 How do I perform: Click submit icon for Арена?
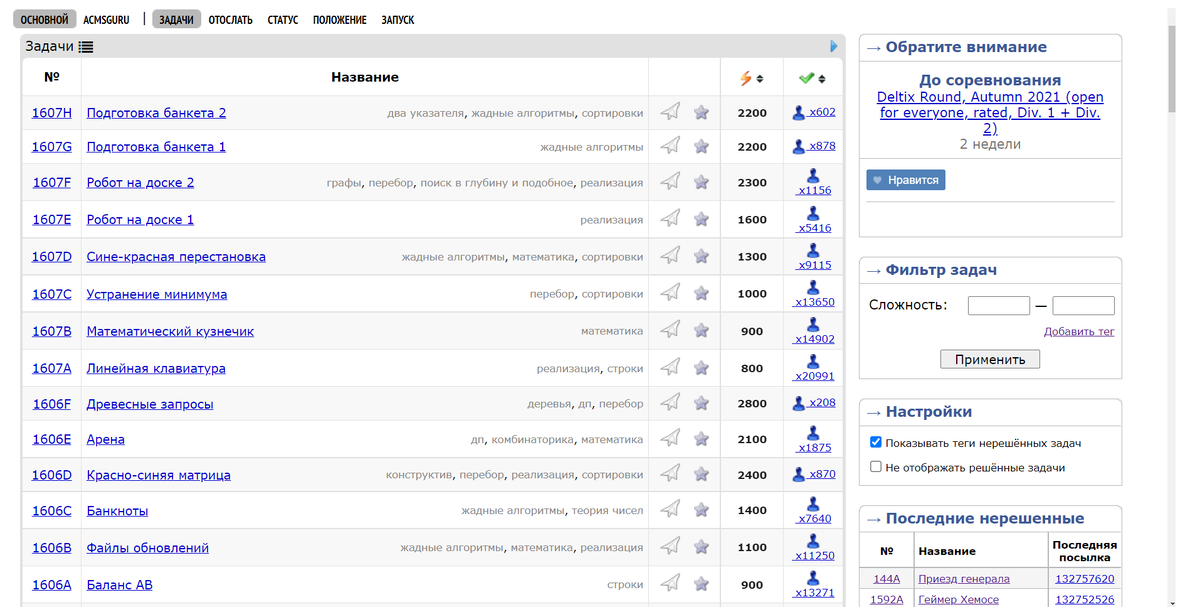671,437
